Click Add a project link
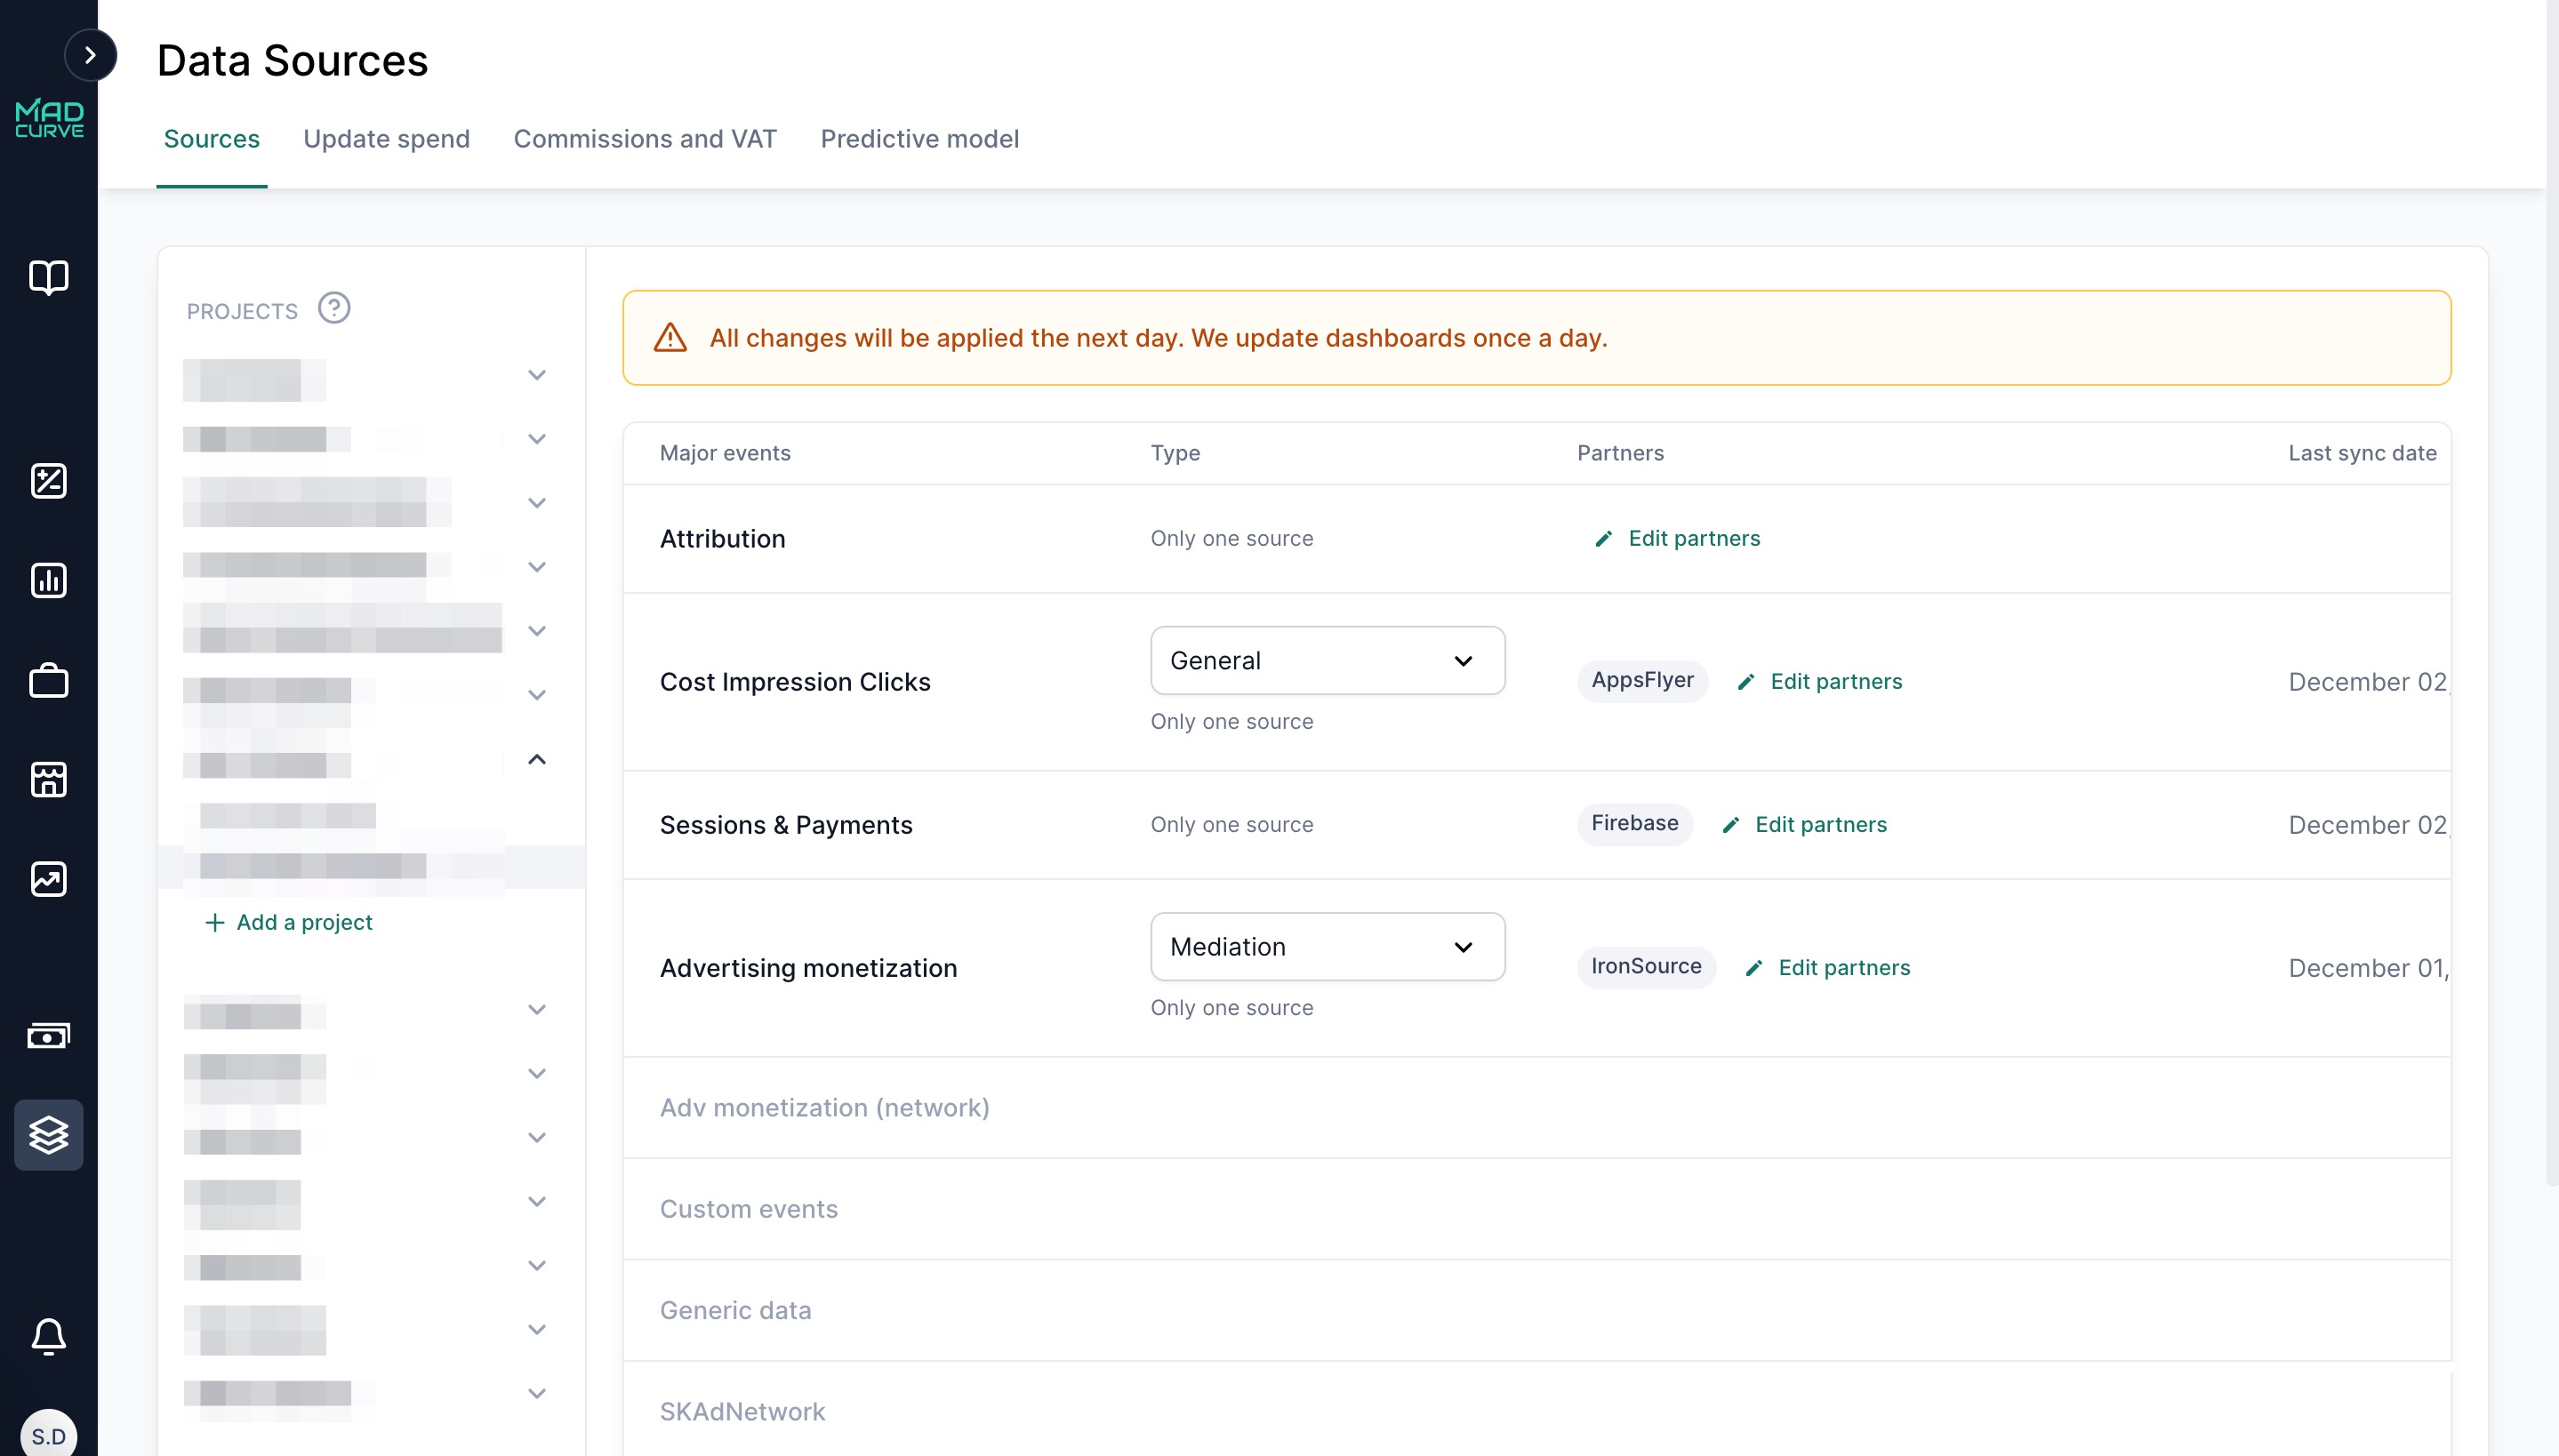 click(288, 922)
